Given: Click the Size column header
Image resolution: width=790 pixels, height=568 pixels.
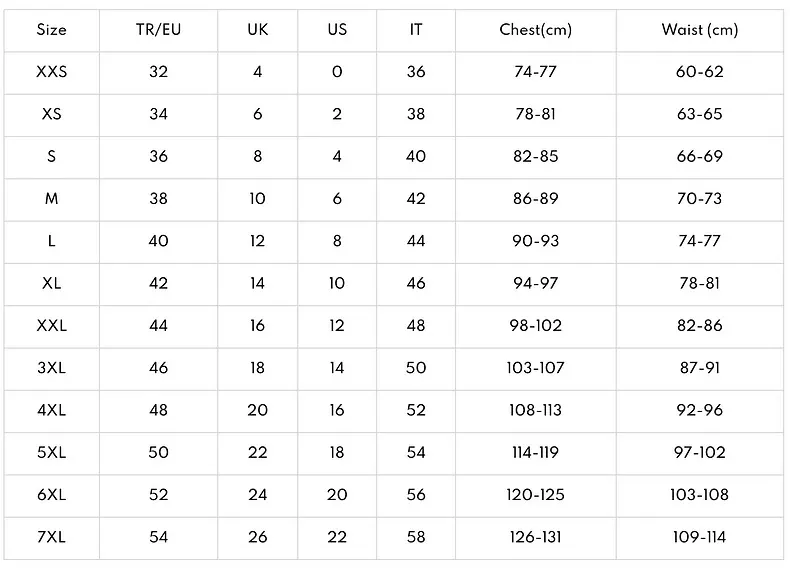Looking at the screenshot, I should [x=51, y=30].
